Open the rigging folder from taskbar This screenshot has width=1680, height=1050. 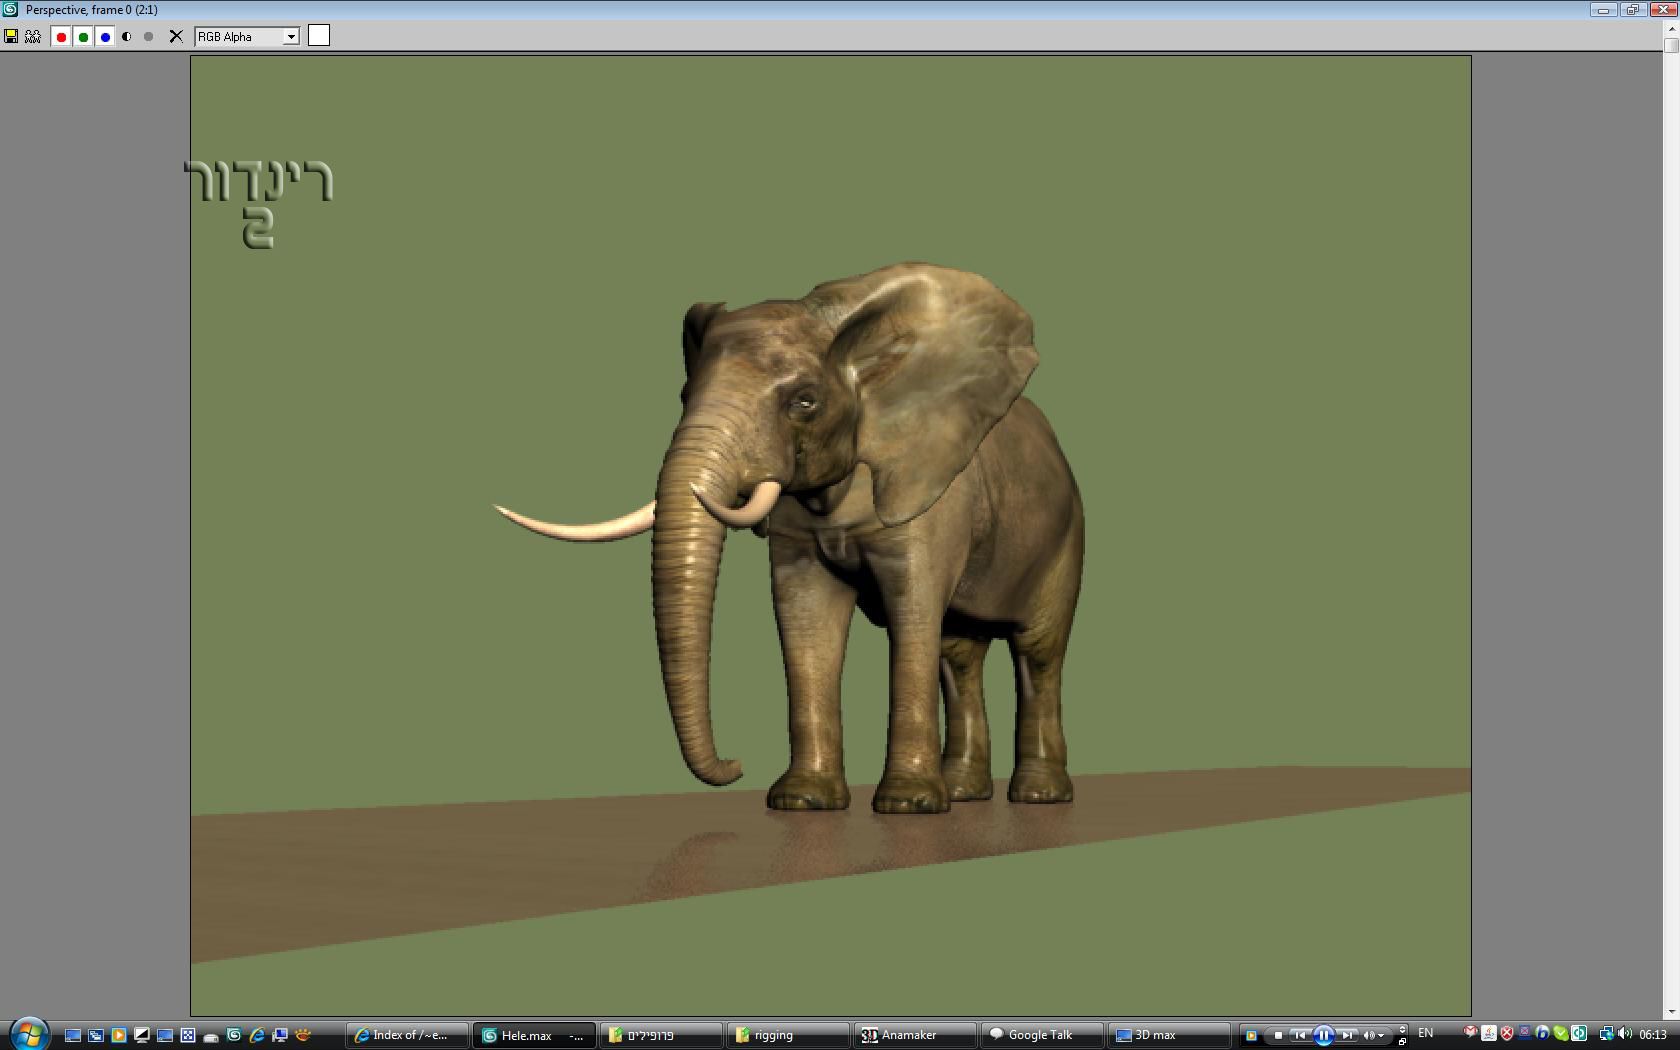788,1035
